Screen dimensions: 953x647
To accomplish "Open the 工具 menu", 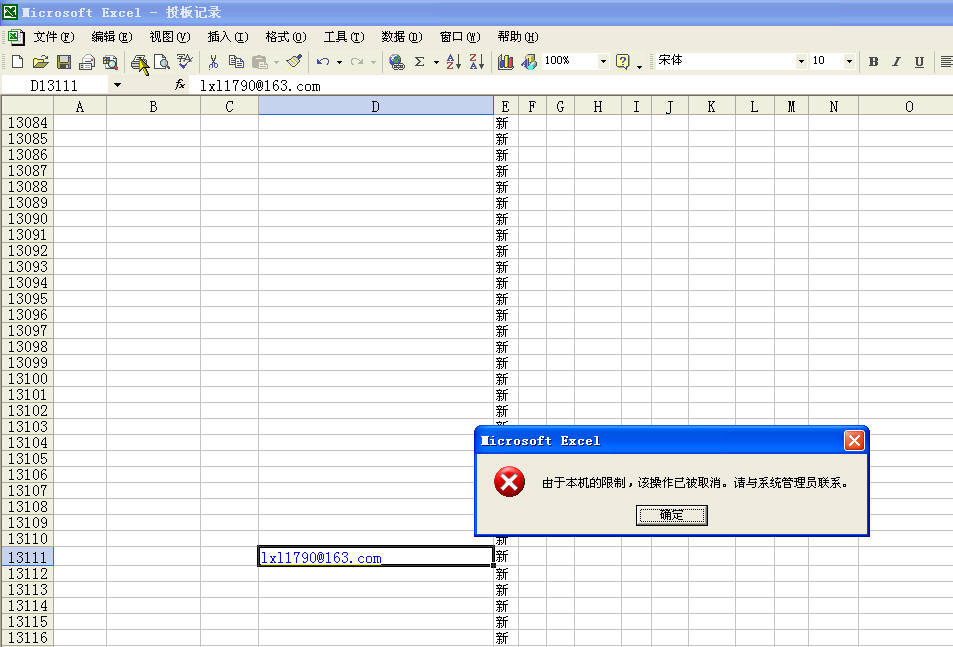I will pos(344,37).
